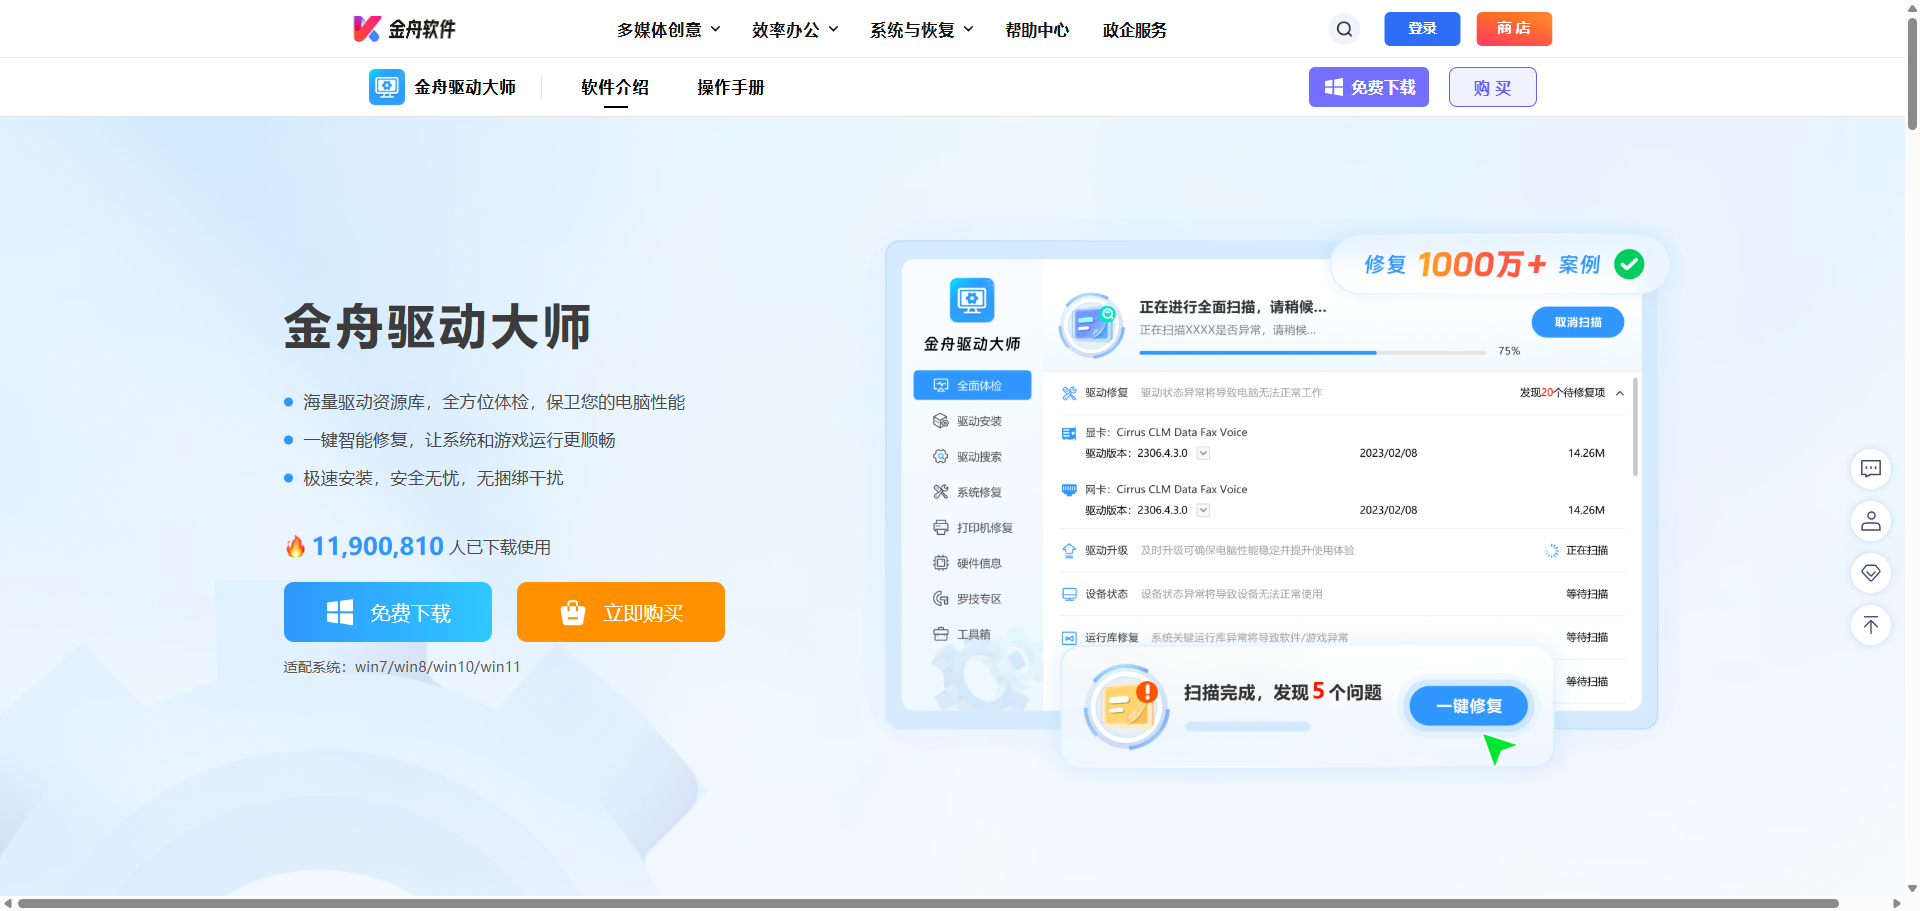Collapse the 发现20个待修复项 chevron
Viewport: 1920px width, 911px height.
[x=1620, y=393]
